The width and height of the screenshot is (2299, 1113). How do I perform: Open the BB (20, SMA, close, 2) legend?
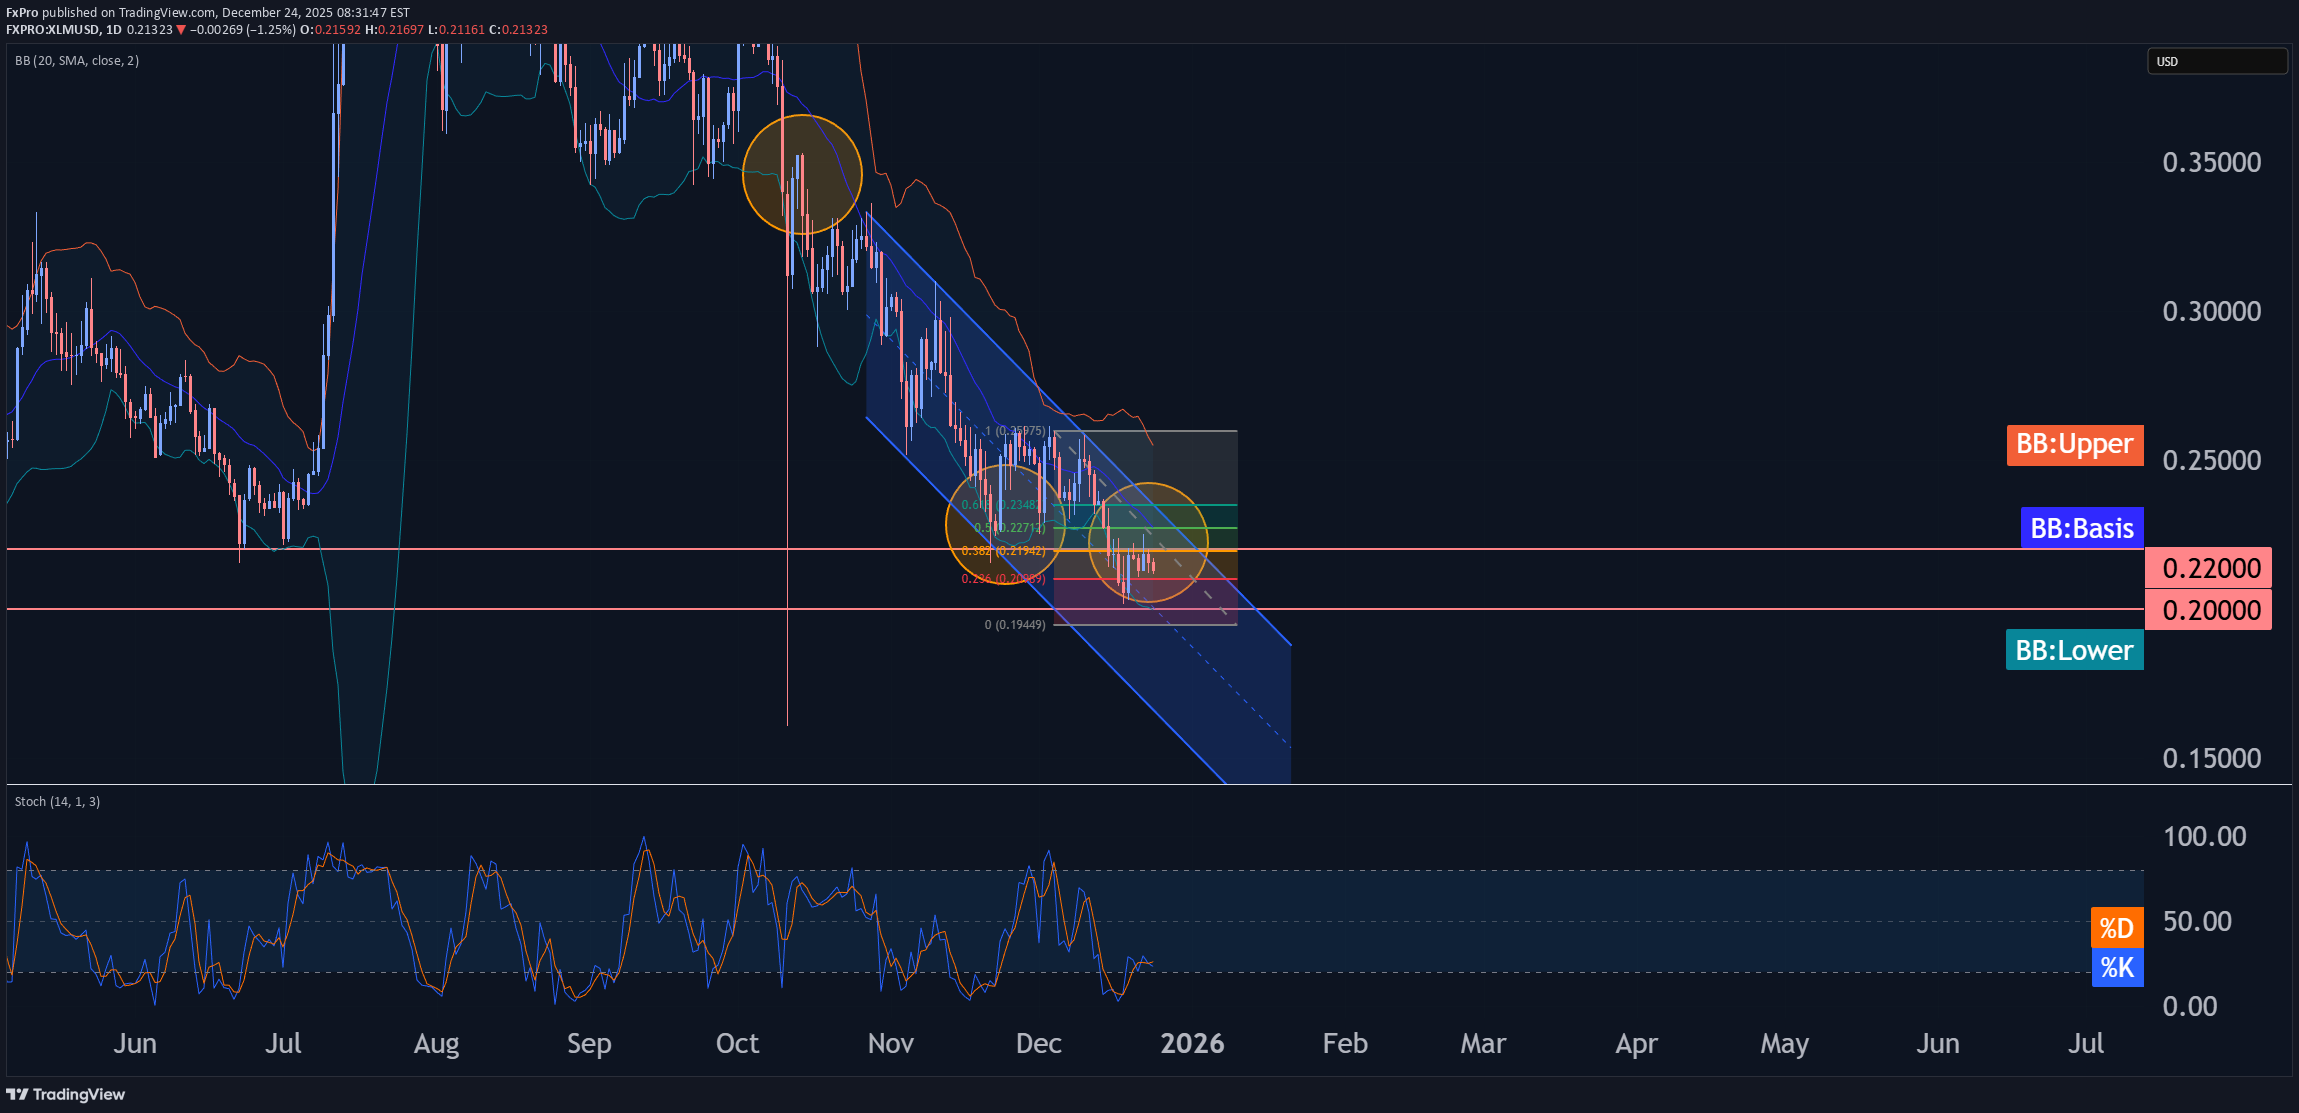[x=77, y=60]
